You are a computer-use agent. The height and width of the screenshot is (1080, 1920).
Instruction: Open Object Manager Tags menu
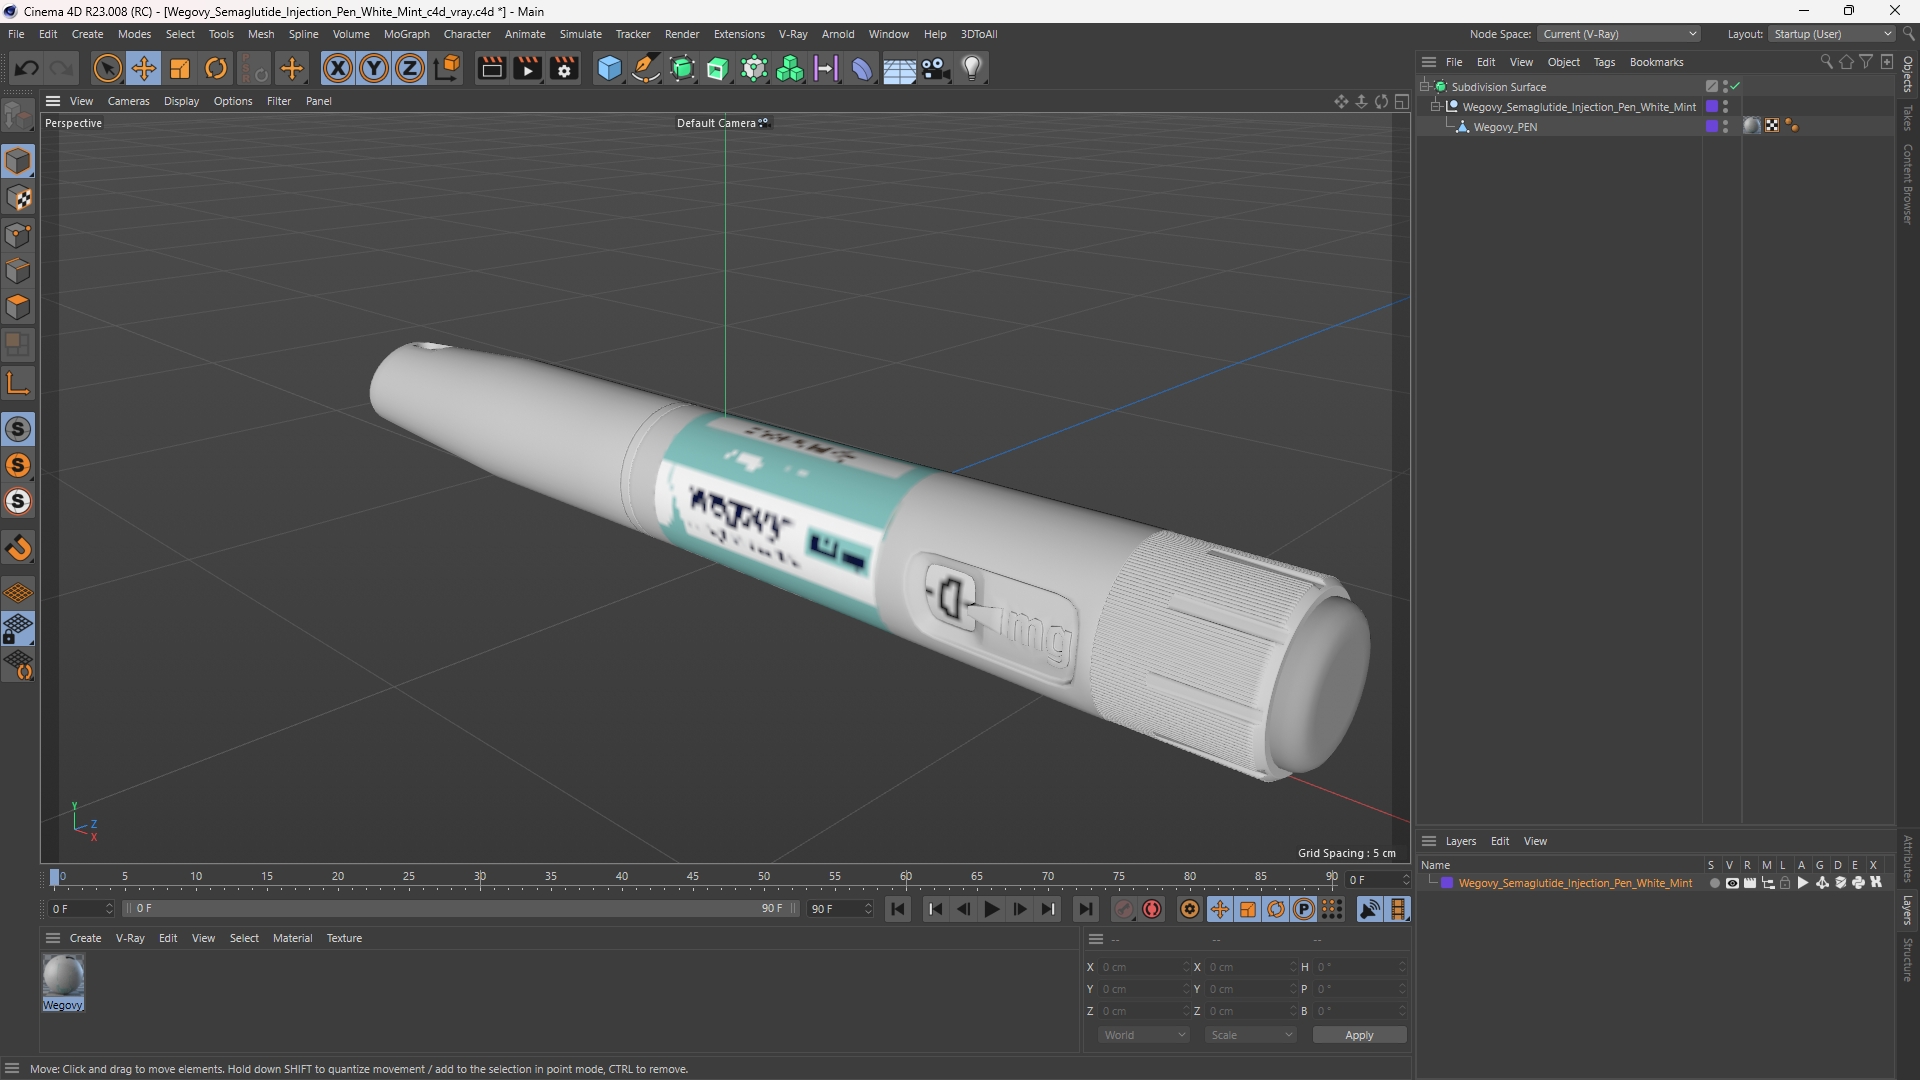tap(1604, 62)
